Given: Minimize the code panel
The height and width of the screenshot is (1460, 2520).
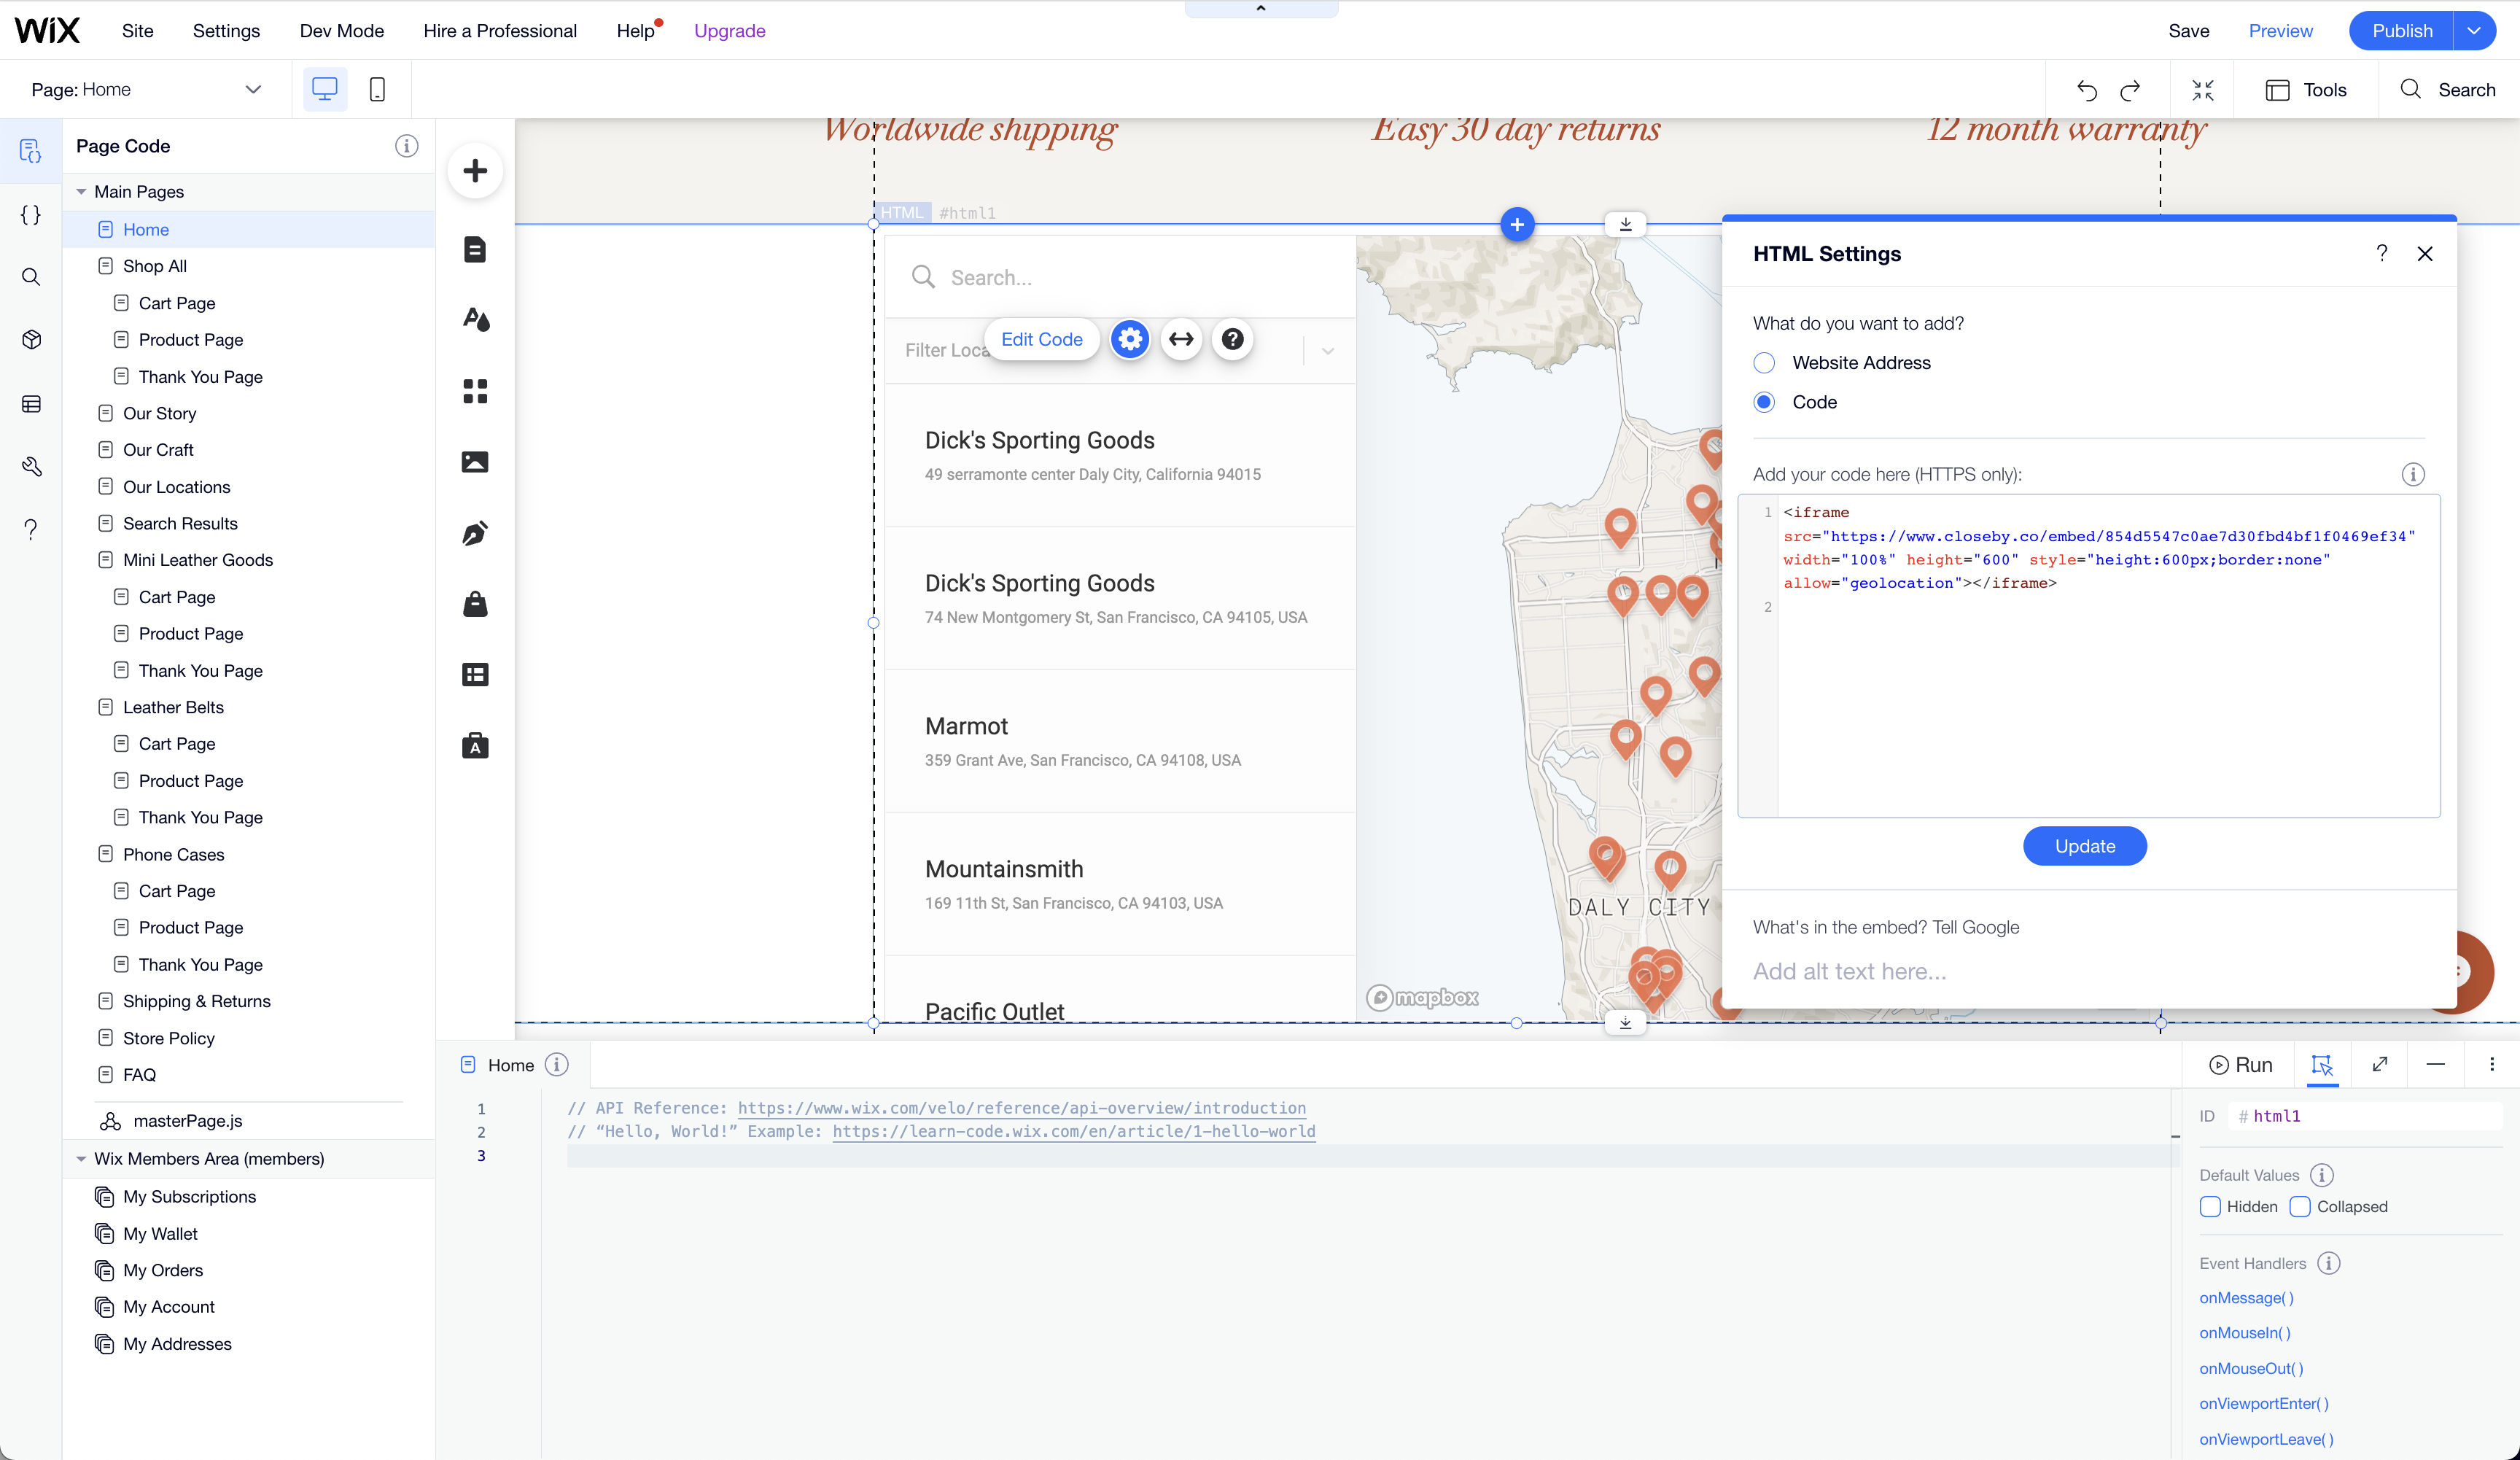Looking at the screenshot, I should 2436,1064.
